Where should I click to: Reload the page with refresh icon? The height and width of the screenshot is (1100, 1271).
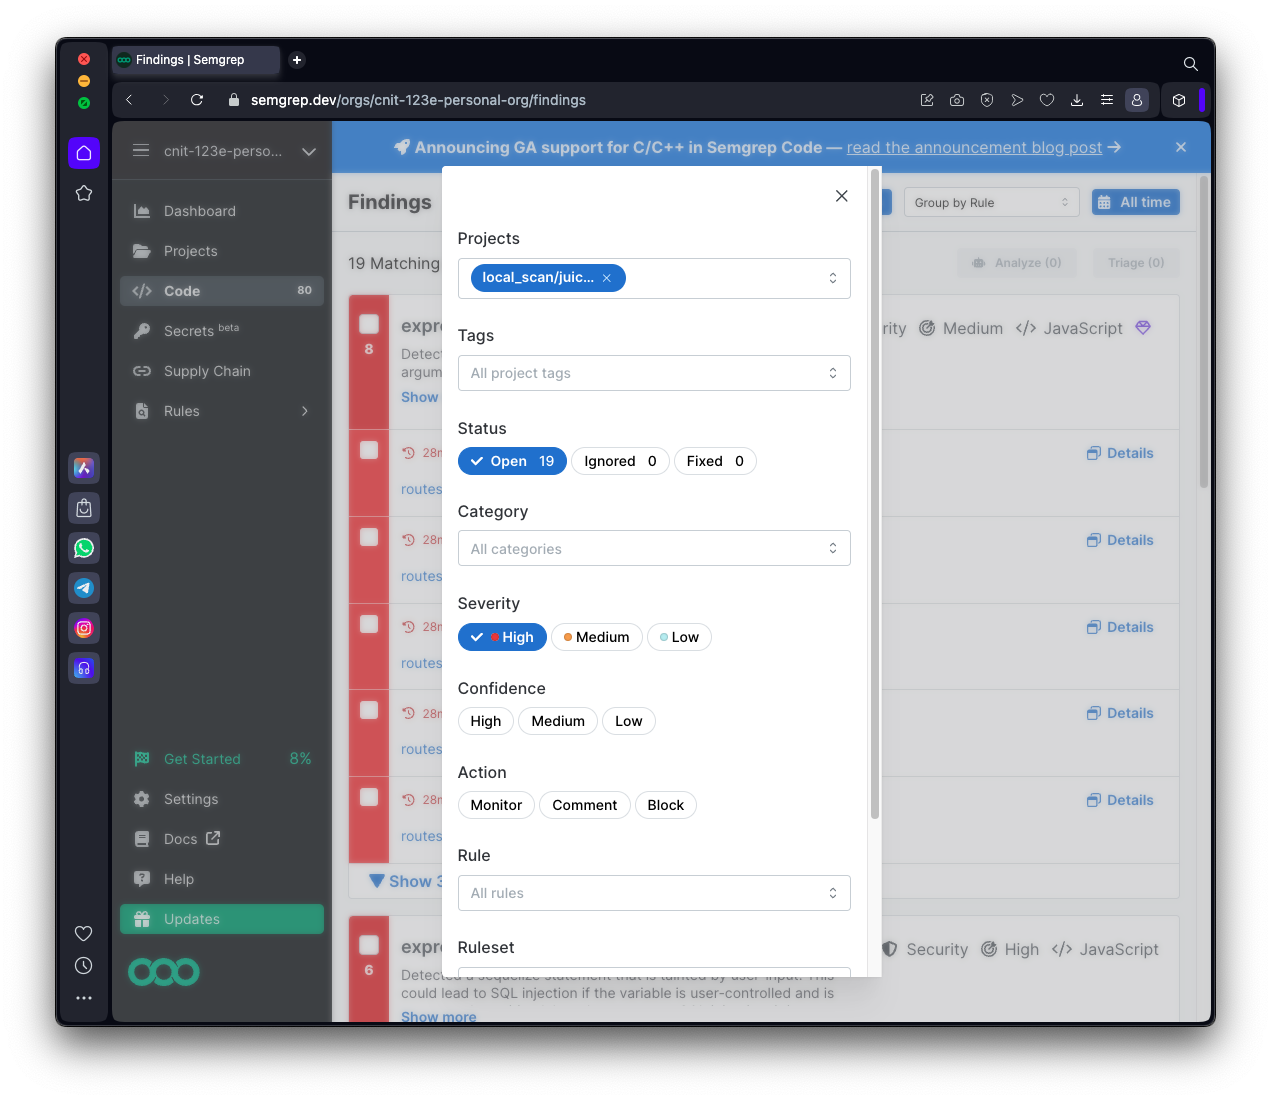click(x=197, y=100)
